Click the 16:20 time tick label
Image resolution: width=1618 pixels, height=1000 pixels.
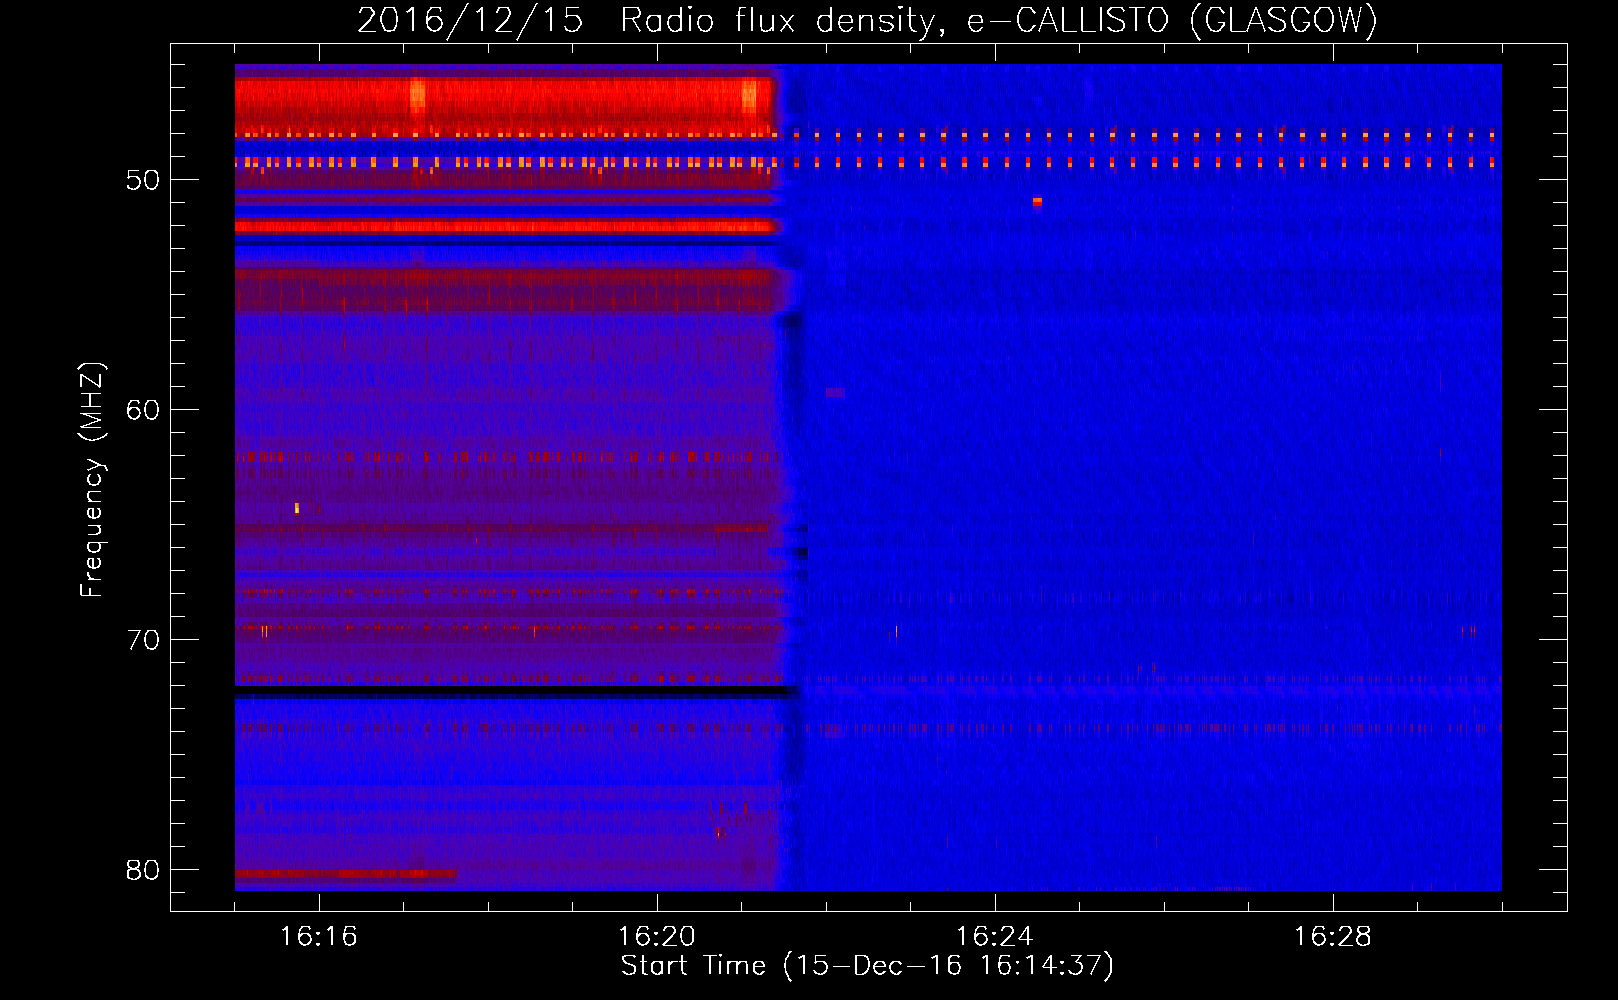coord(657,937)
